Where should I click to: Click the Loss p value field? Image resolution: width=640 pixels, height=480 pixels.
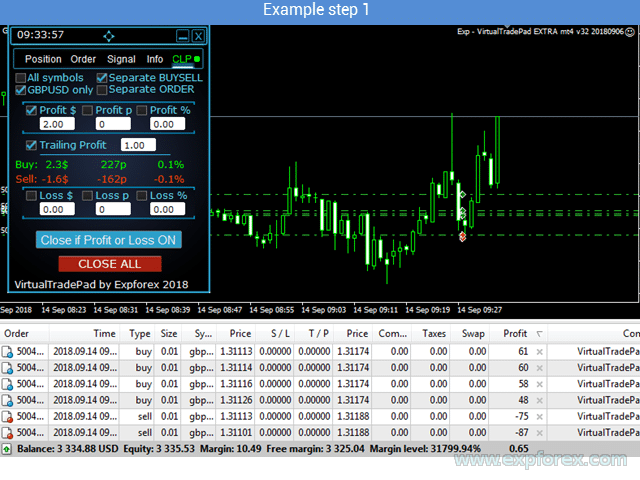pyautogui.click(x=113, y=209)
